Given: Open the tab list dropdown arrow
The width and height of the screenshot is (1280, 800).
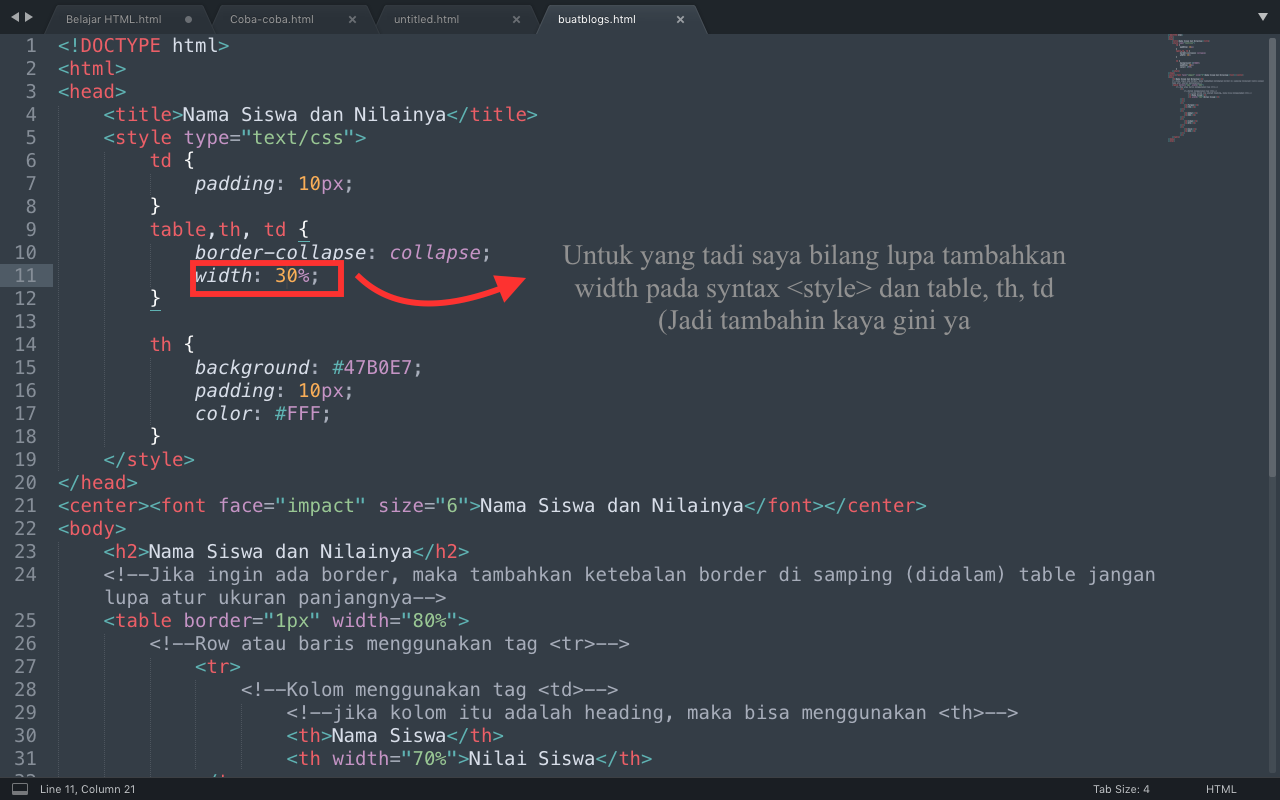Looking at the screenshot, I should 1262,18.
